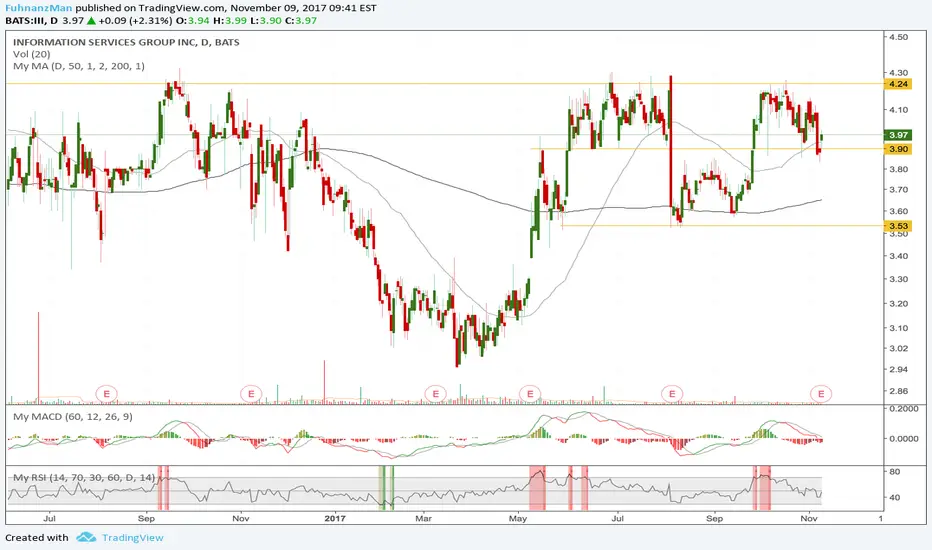Image resolution: width=932 pixels, height=550 pixels.
Task: Click the H:3.99 high price value
Action: (229, 21)
